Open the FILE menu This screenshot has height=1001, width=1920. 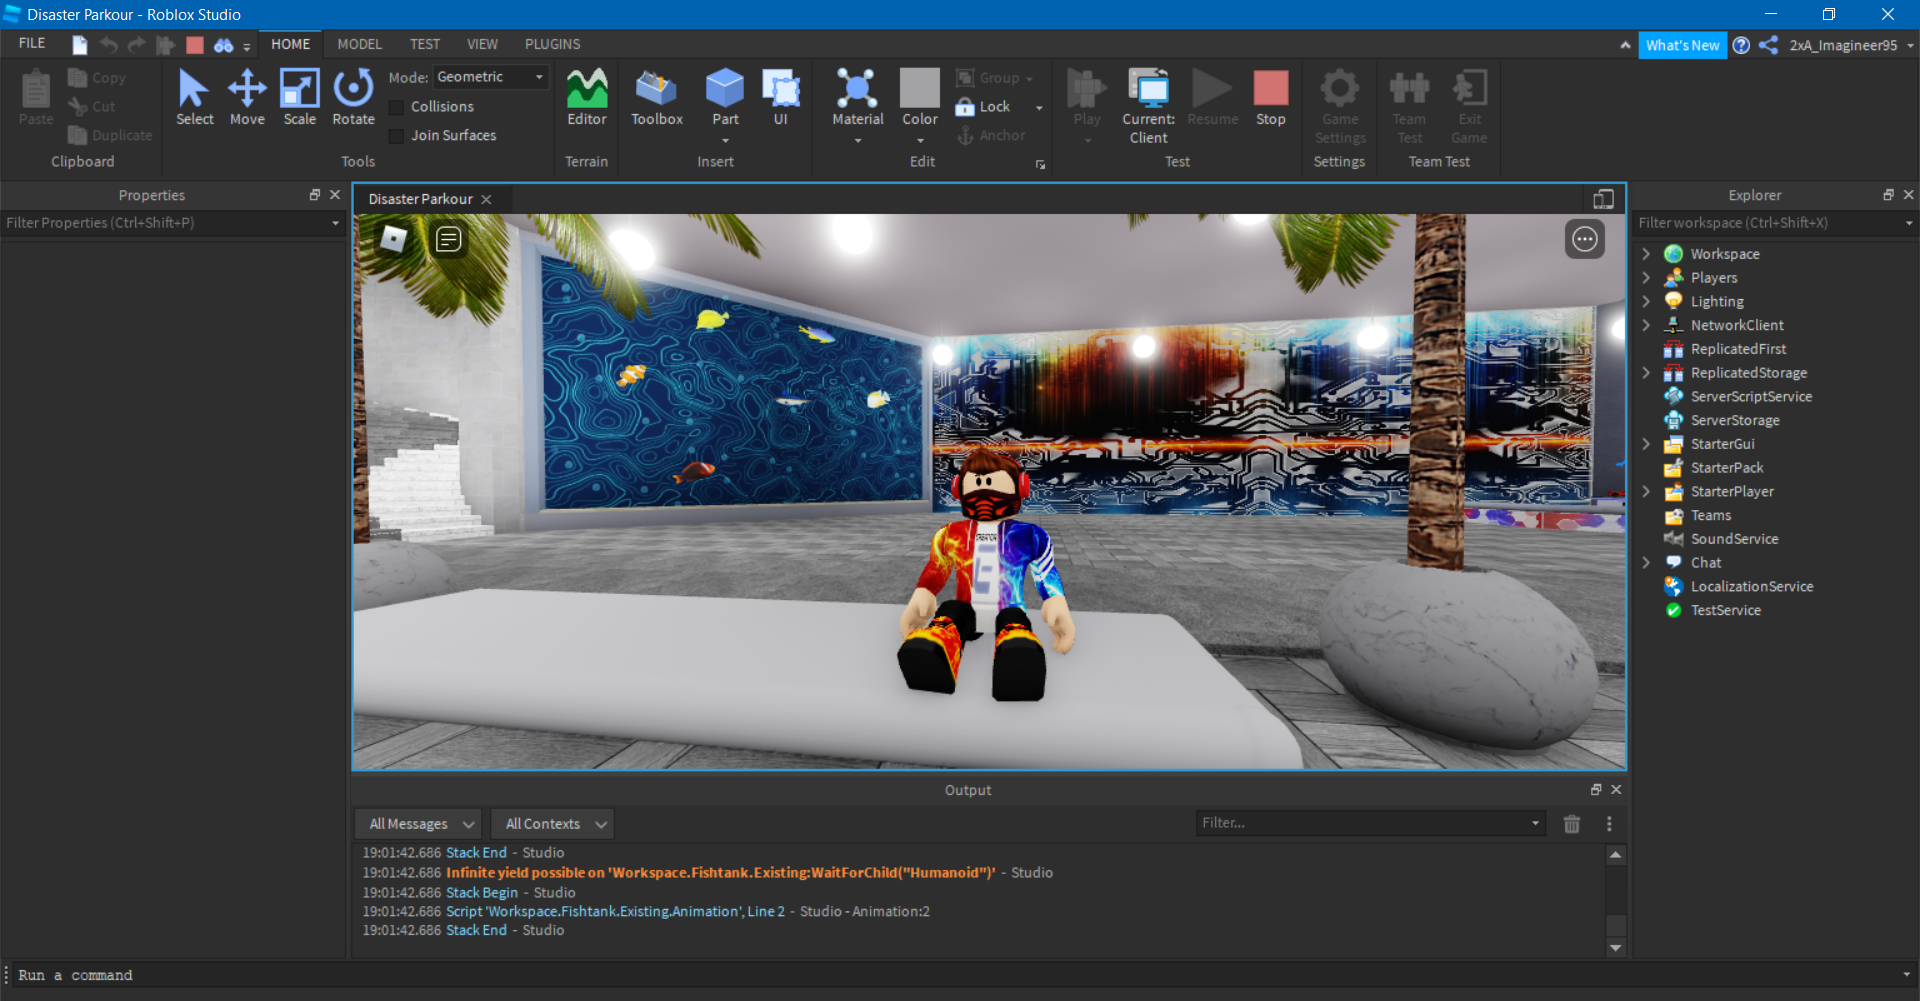[x=32, y=44]
